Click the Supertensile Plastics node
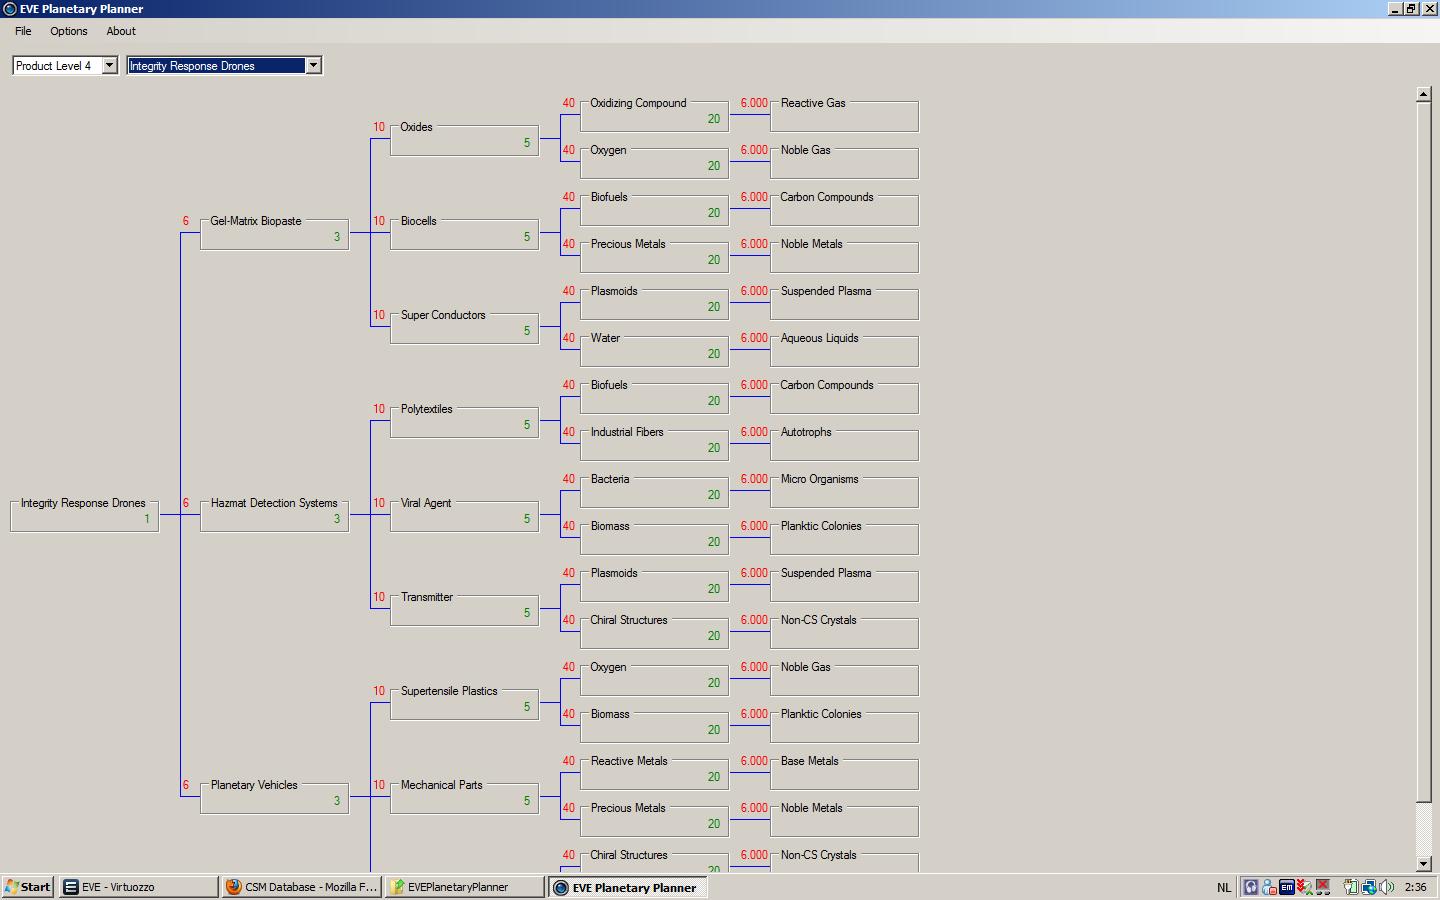 pyautogui.click(x=464, y=702)
